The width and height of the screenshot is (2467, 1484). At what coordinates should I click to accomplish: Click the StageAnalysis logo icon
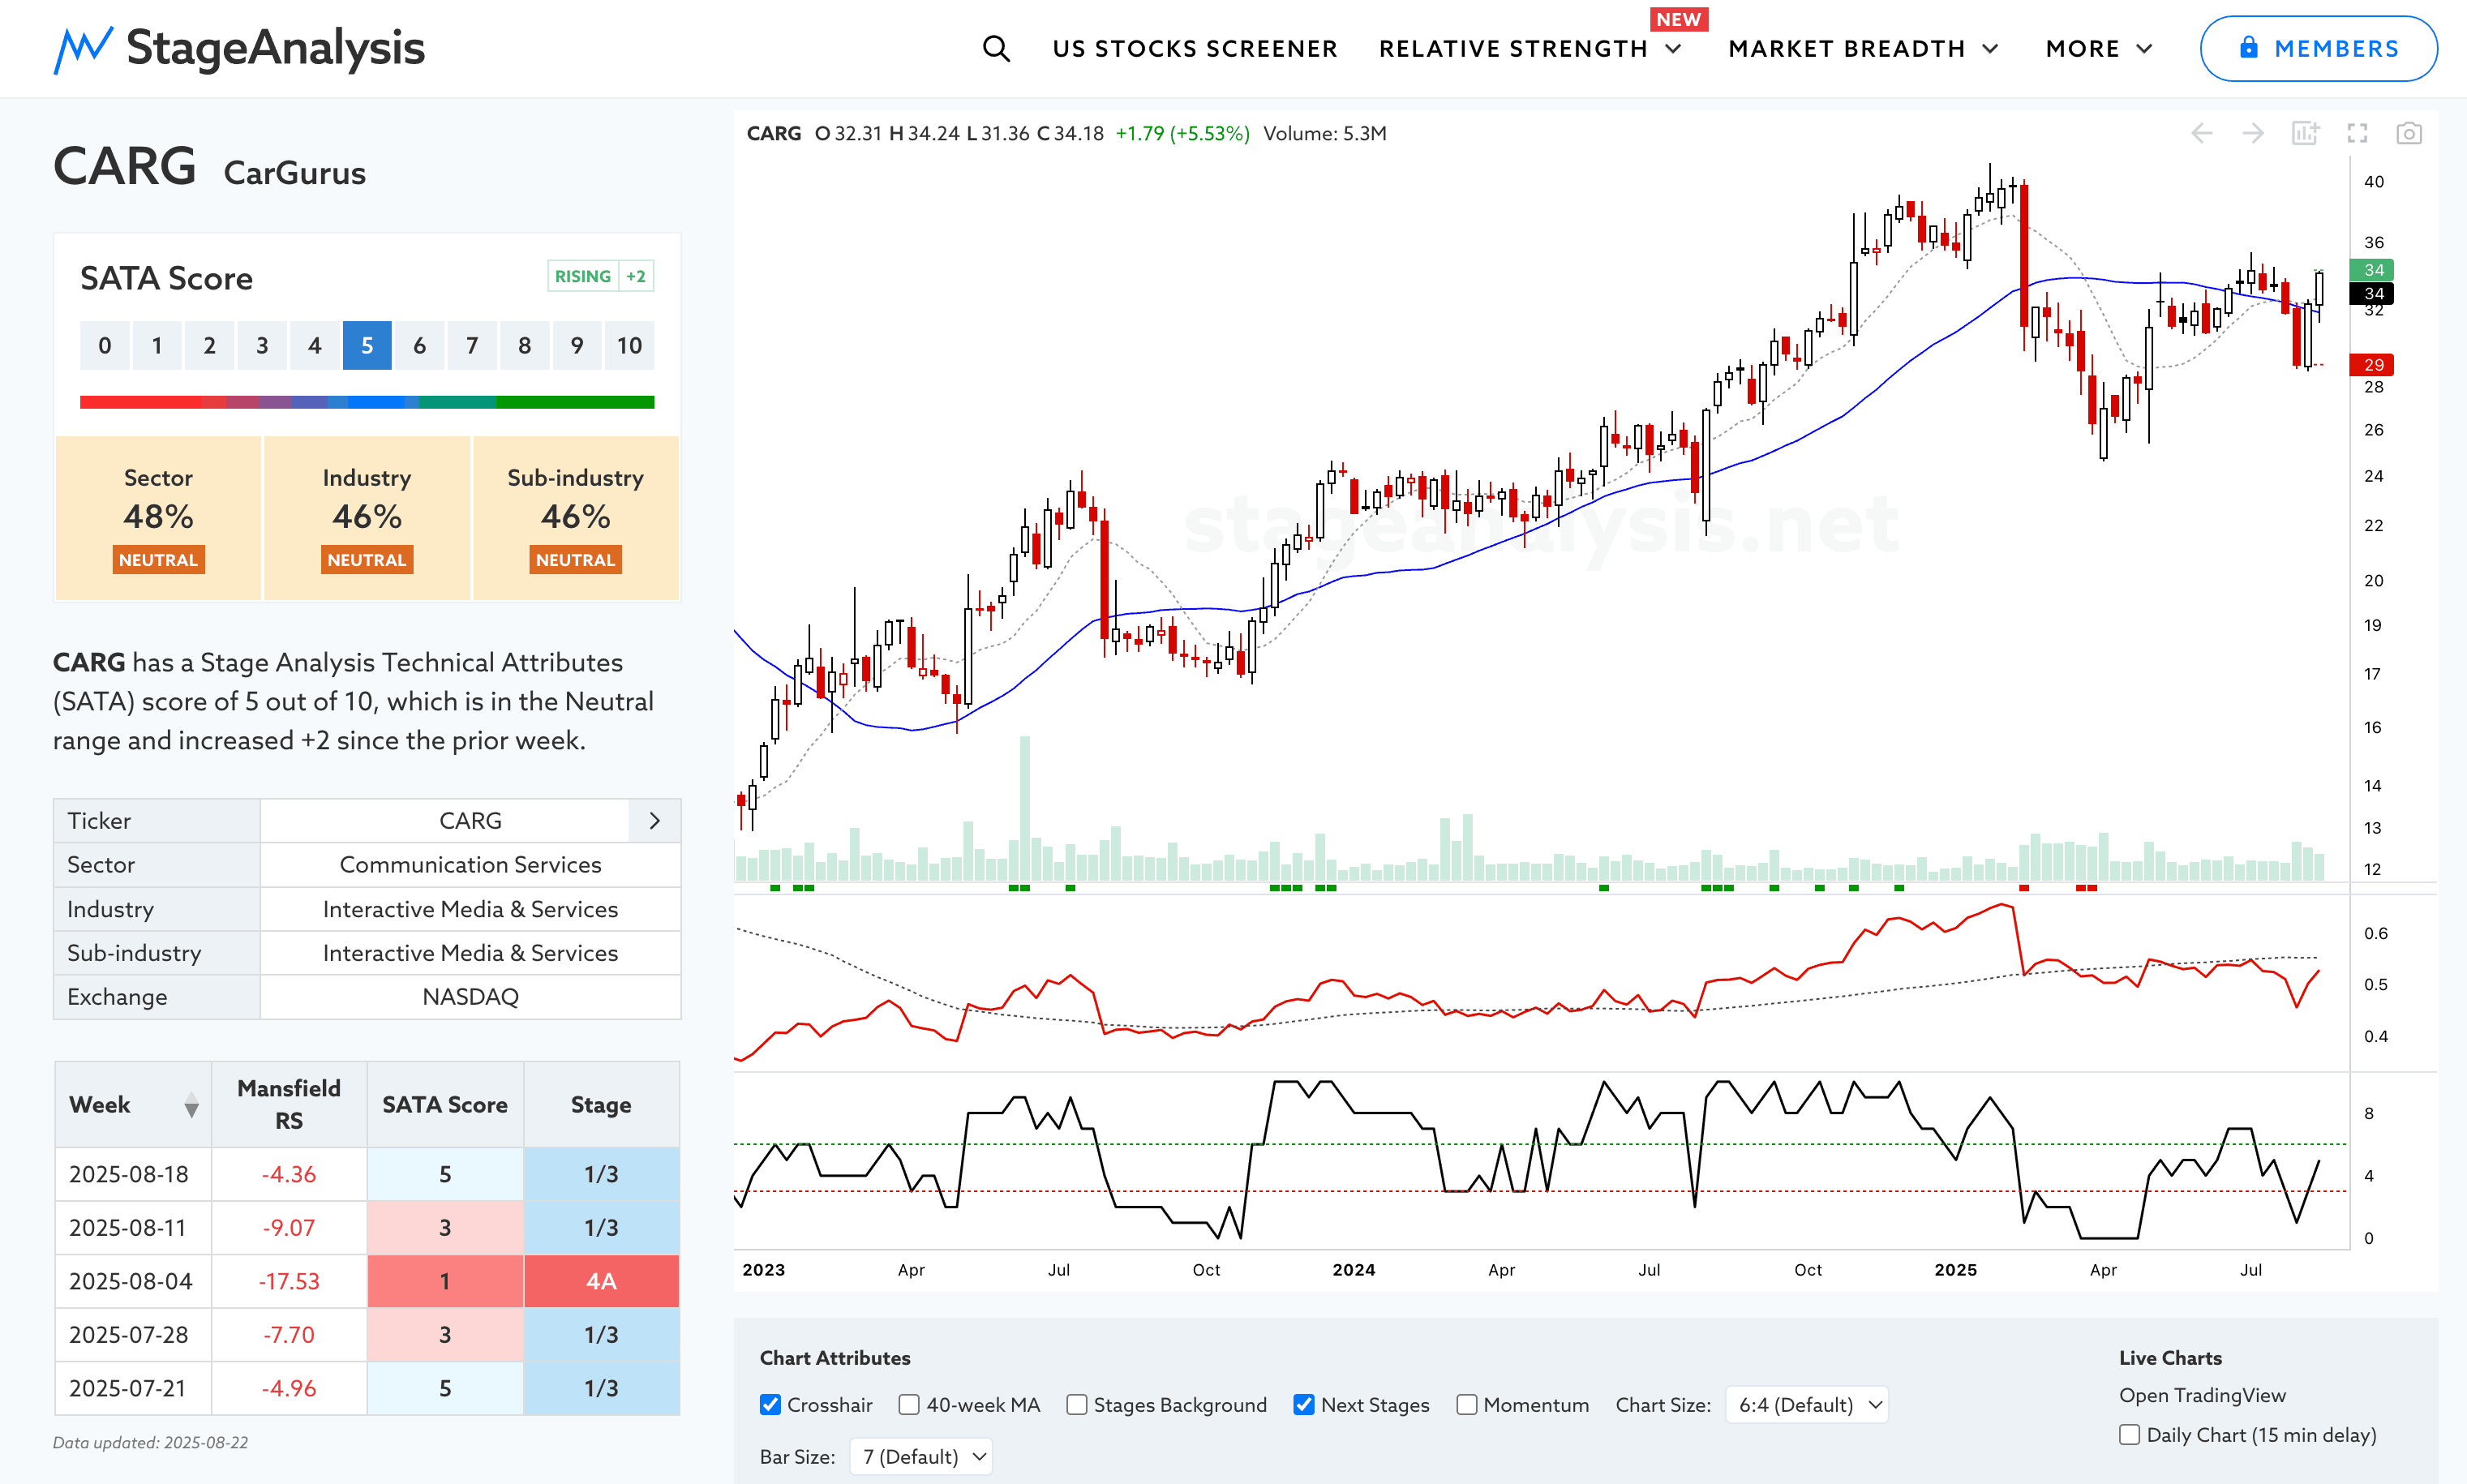(83, 49)
